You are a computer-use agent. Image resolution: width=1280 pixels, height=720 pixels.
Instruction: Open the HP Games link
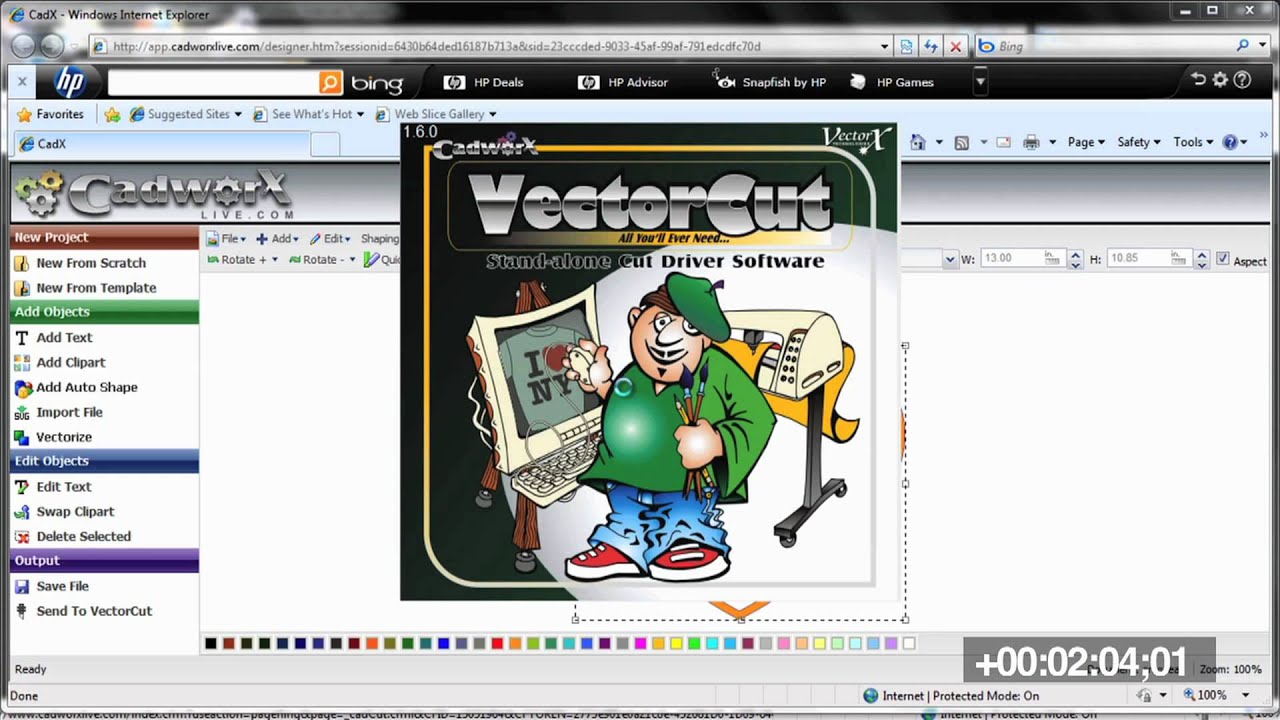coord(891,82)
